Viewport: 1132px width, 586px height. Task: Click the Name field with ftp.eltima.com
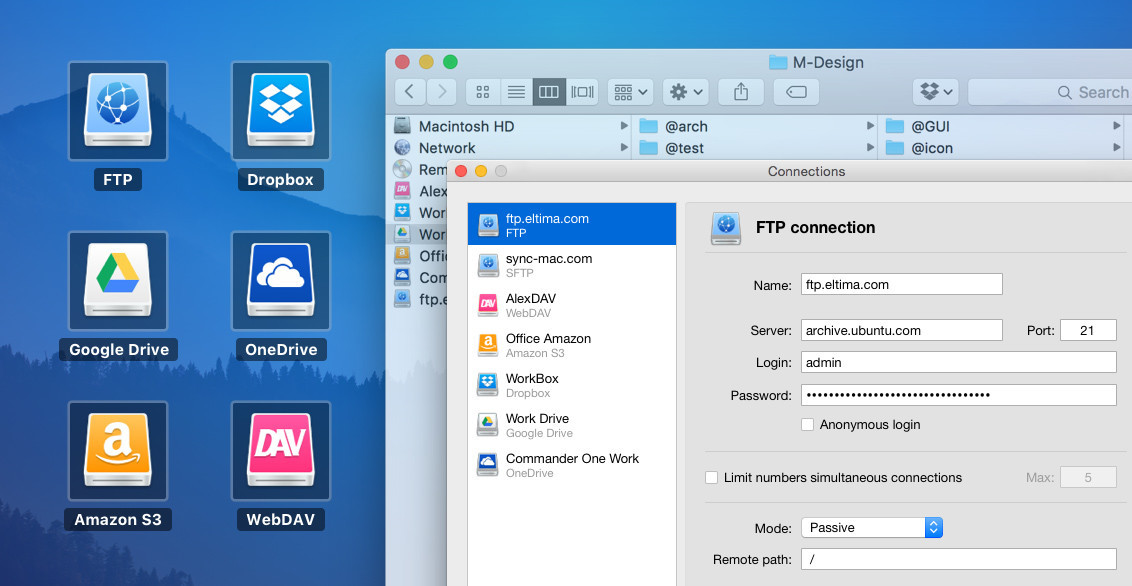(x=902, y=284)
